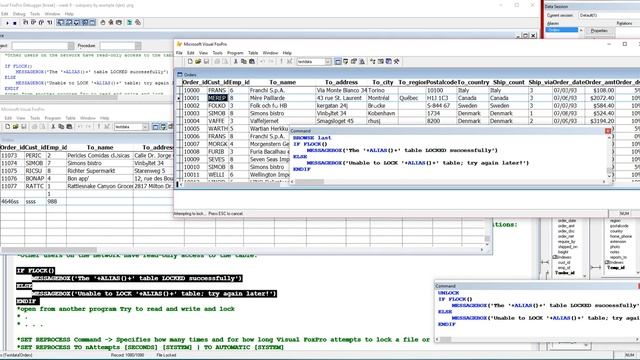Select the highlighted MEREP cell
640x360 pixels.
coord(217,98)
